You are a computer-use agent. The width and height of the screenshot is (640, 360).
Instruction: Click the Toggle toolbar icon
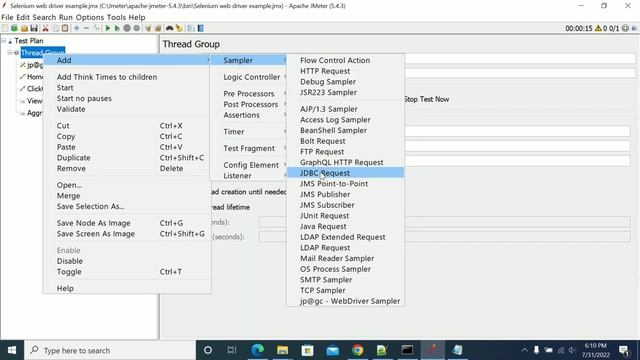point(96,28)
